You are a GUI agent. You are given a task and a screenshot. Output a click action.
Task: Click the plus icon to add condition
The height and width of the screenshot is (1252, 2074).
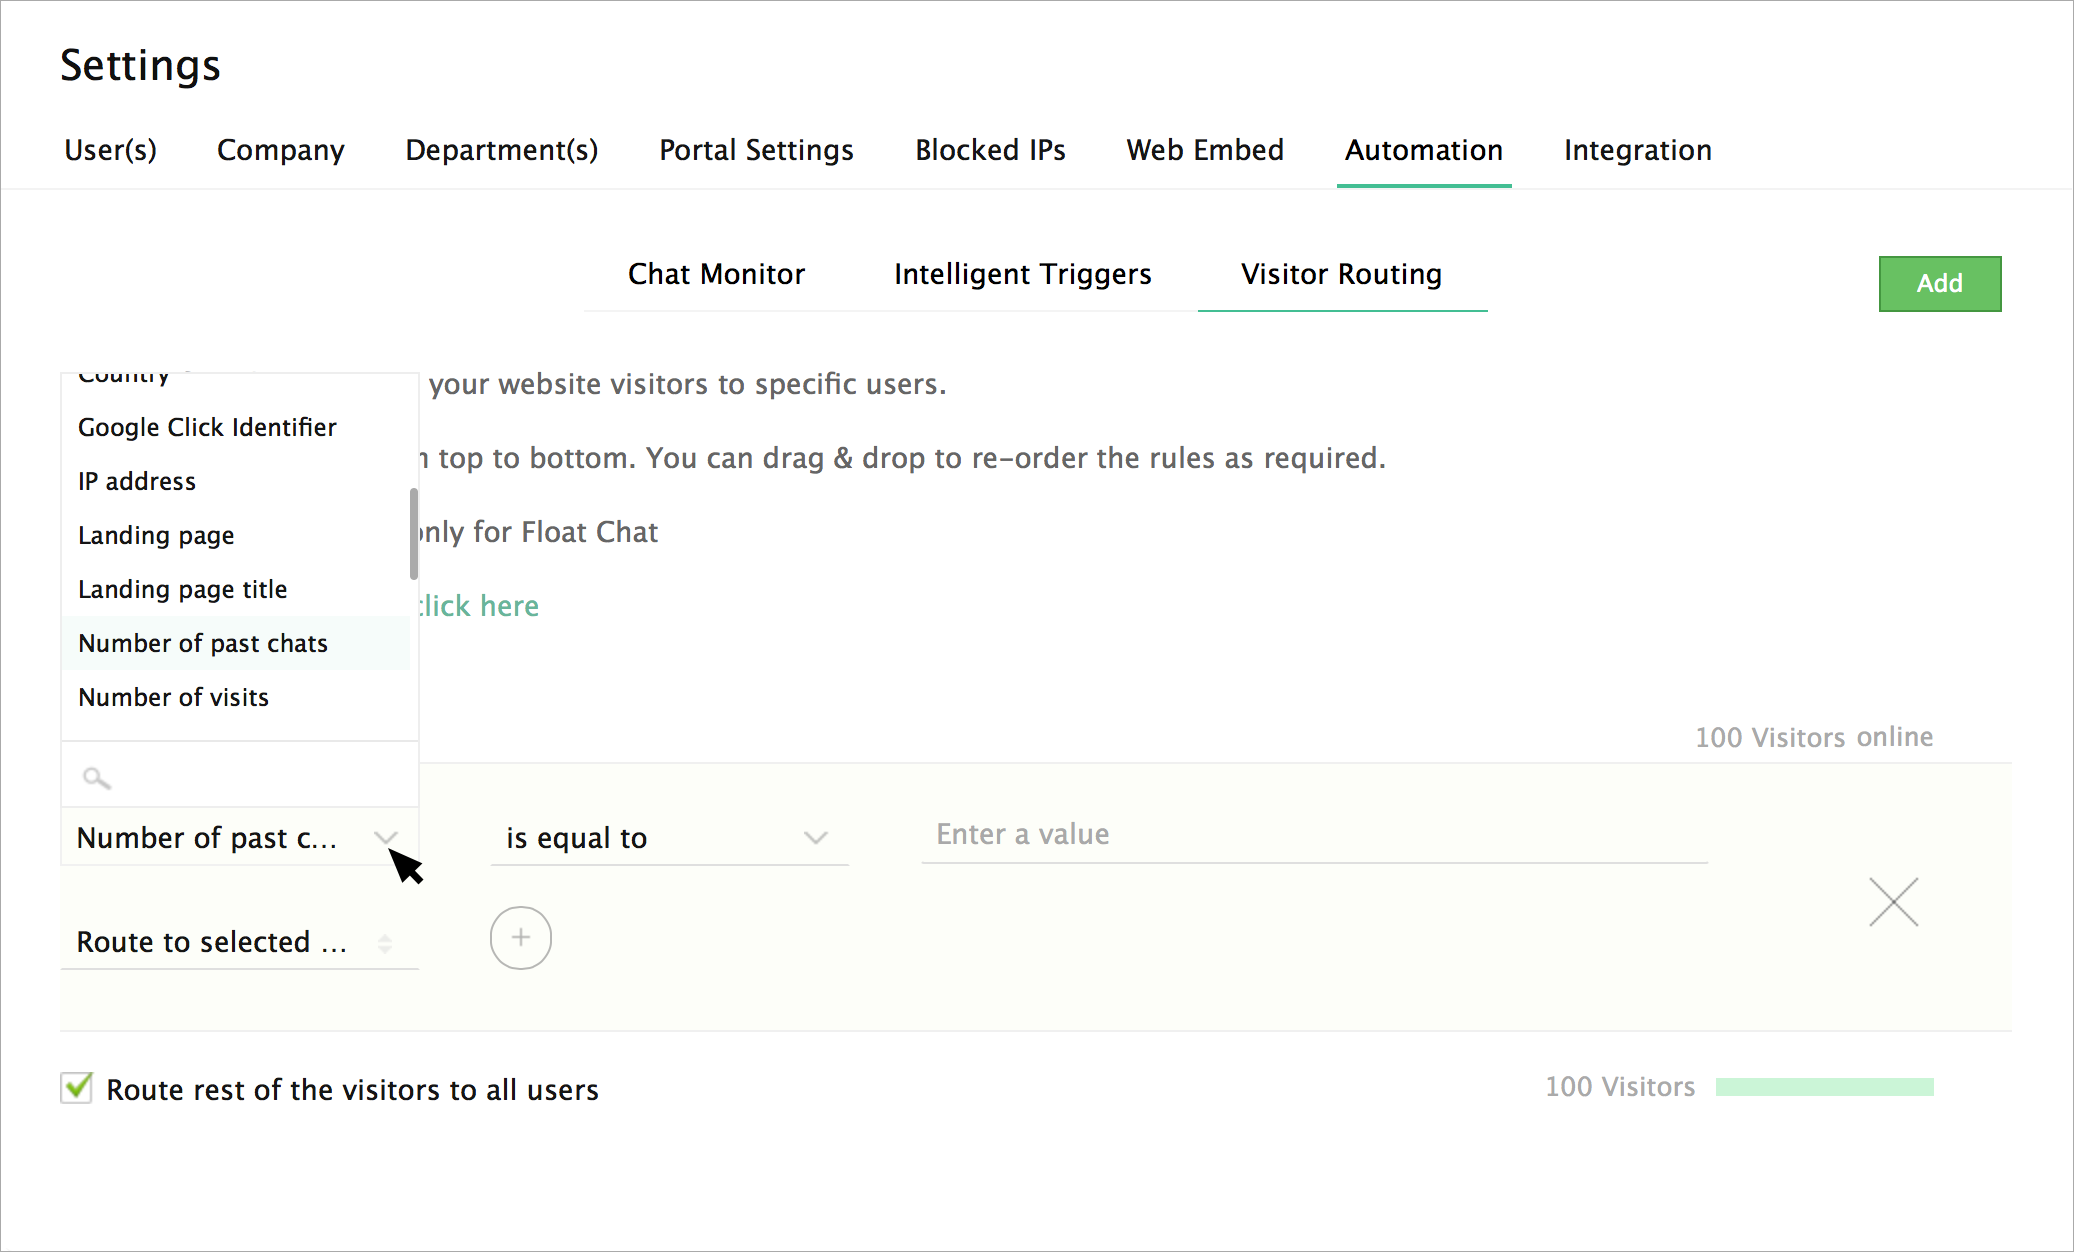click(520, 938)
